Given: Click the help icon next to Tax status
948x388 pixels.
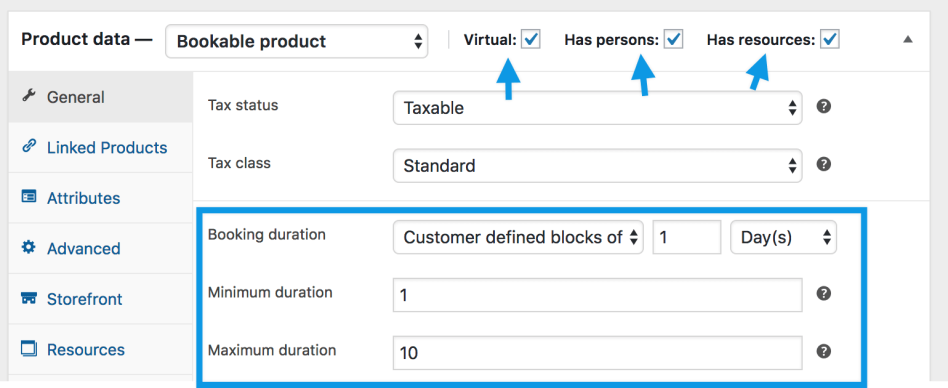Looking at the screenshot, I should click(823, 106).
